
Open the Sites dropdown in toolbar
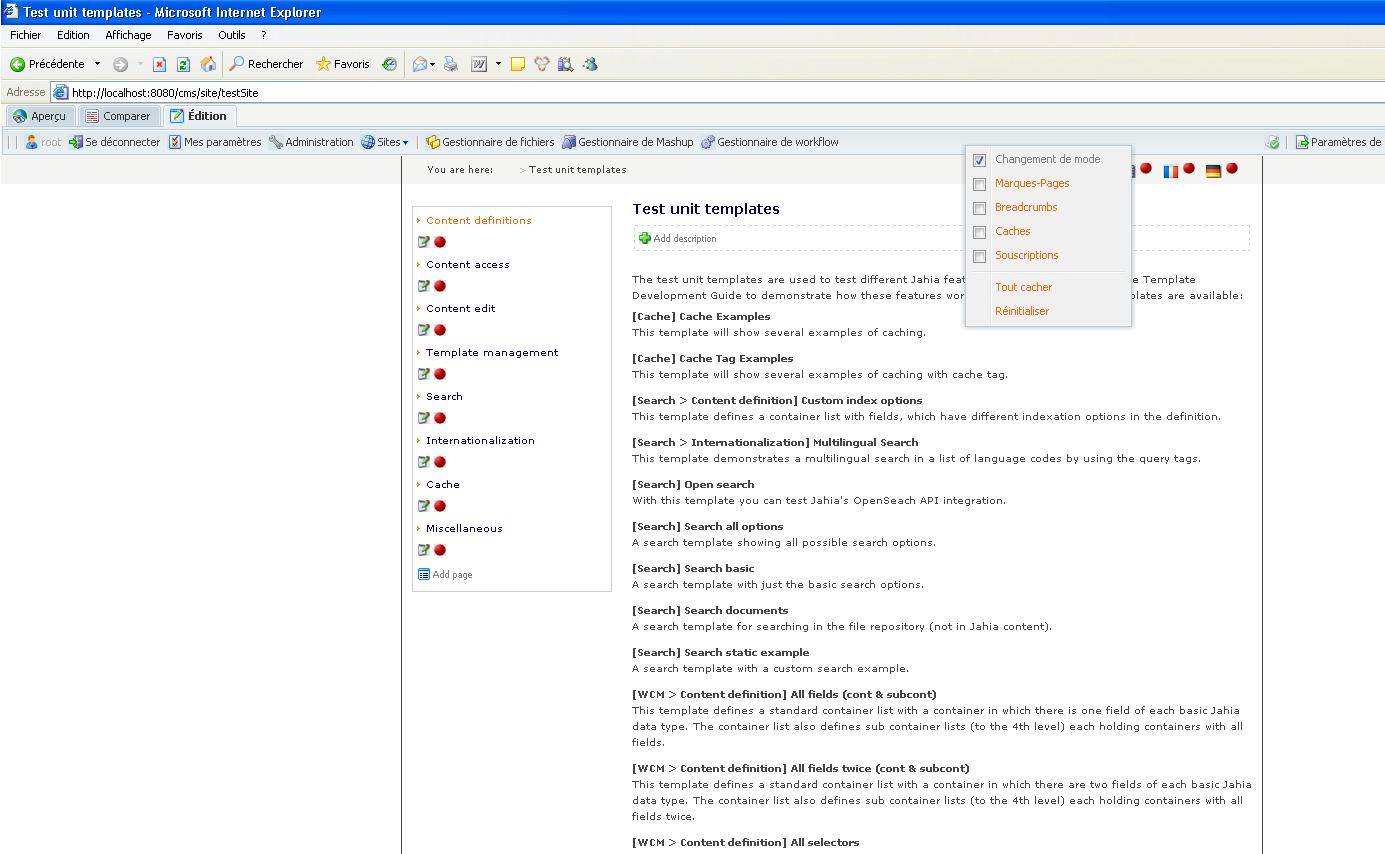(x=385, y=142)
